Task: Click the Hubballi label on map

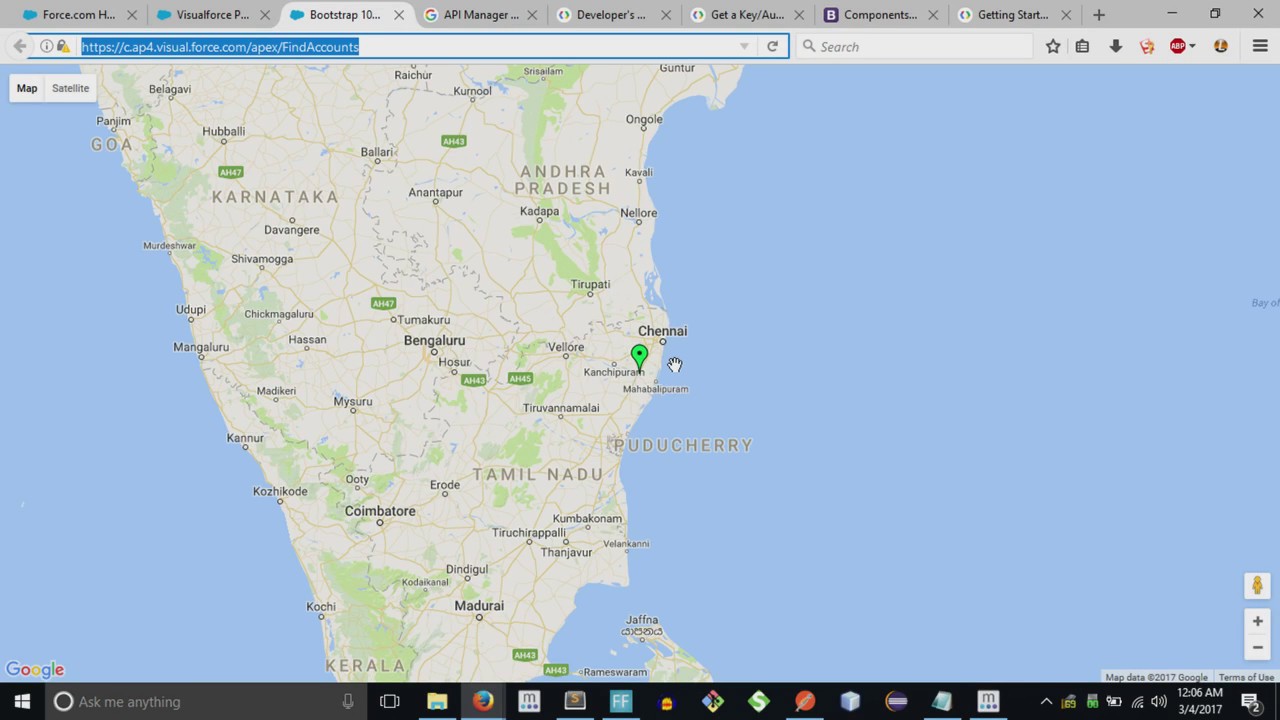Action: pyautogui.click(x=224, y=131)
